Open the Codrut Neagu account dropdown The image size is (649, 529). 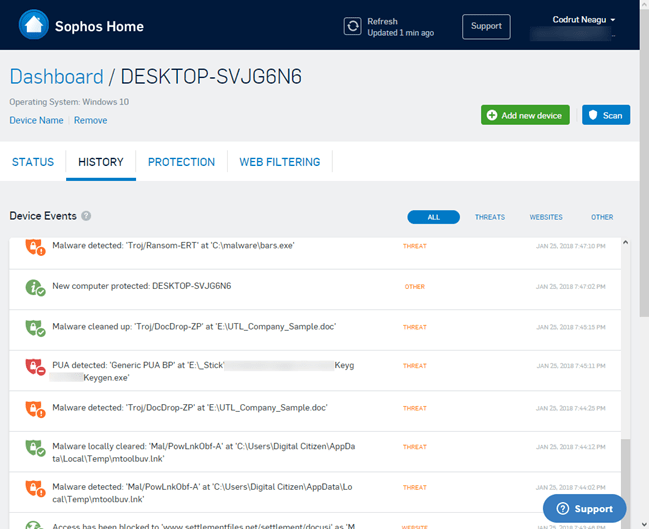pos(584,20)
